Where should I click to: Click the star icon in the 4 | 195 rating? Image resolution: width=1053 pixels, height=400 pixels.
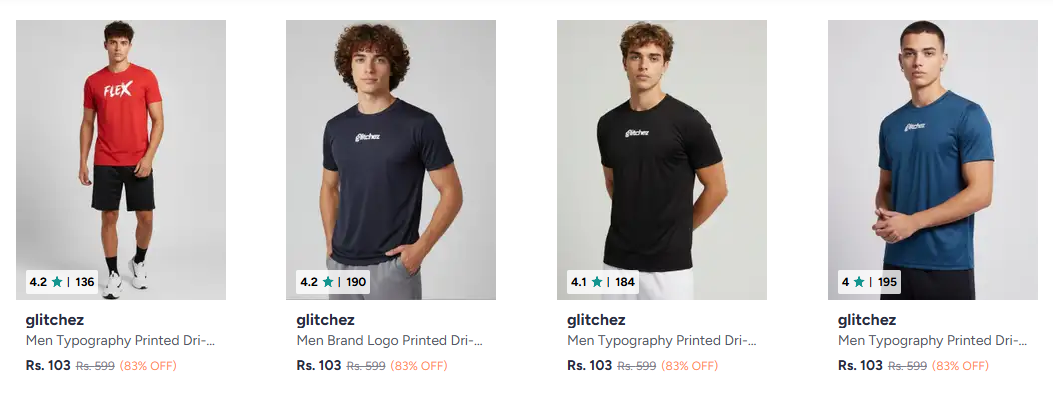coord(859,282)
